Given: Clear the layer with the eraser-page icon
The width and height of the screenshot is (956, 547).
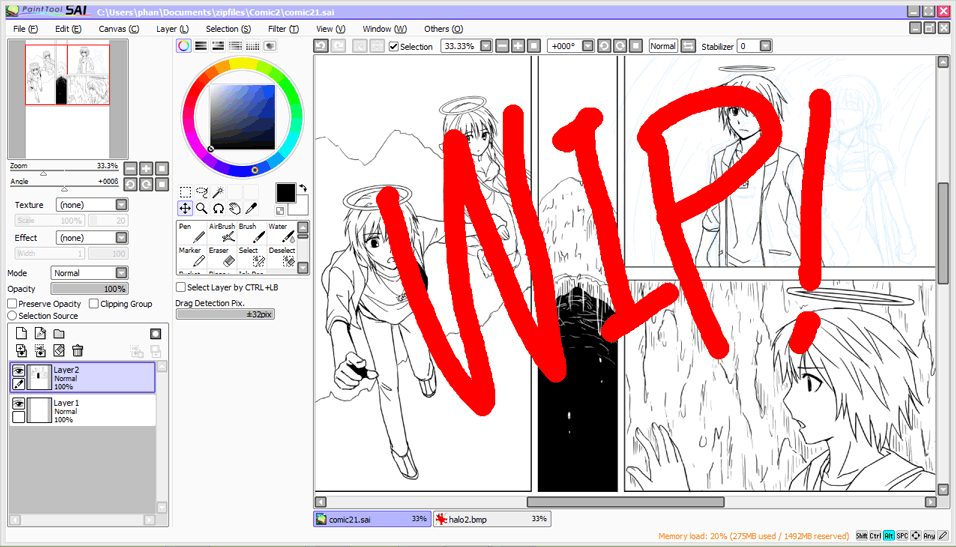Looking at the screenshot, I should click(x=59, y=351).
